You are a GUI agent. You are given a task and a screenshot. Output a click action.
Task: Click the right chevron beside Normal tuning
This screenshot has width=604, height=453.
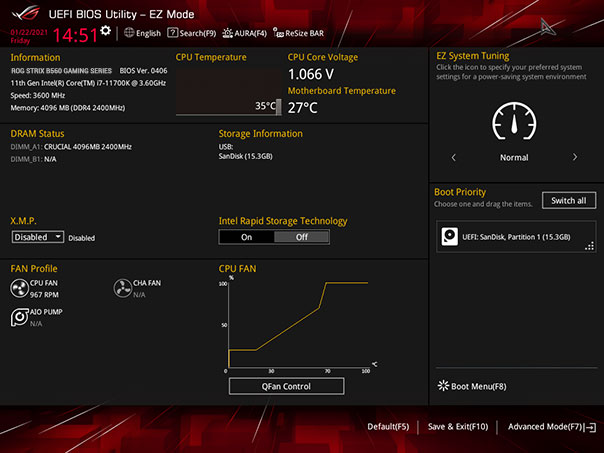[x=575, y=157]
